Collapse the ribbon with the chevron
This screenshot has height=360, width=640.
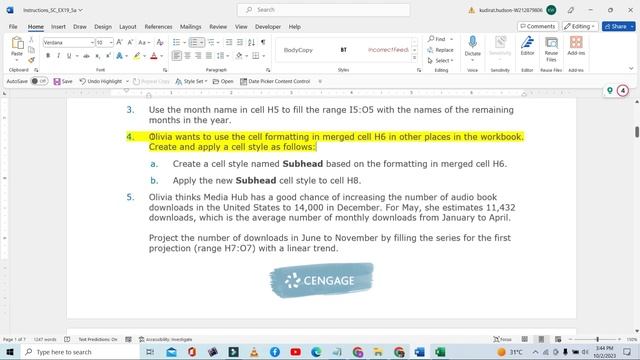[631, 69]
